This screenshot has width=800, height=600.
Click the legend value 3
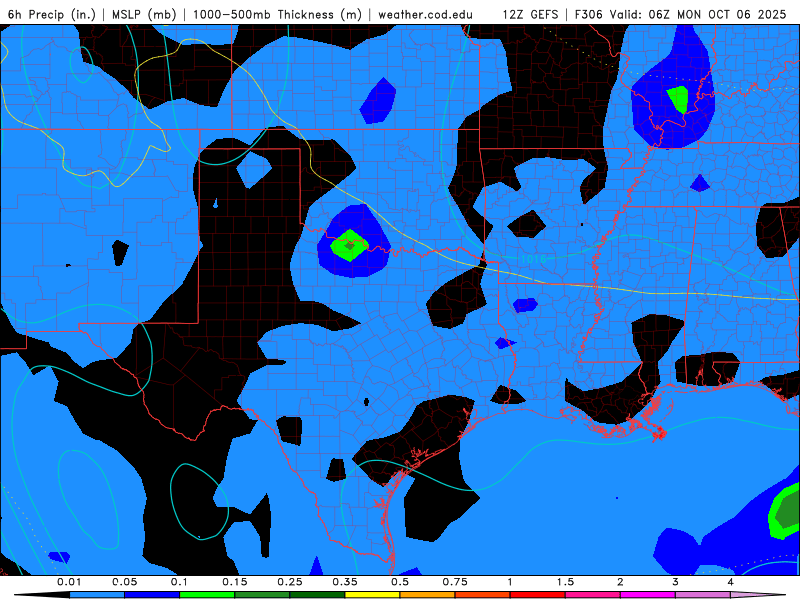pos(676,582)
